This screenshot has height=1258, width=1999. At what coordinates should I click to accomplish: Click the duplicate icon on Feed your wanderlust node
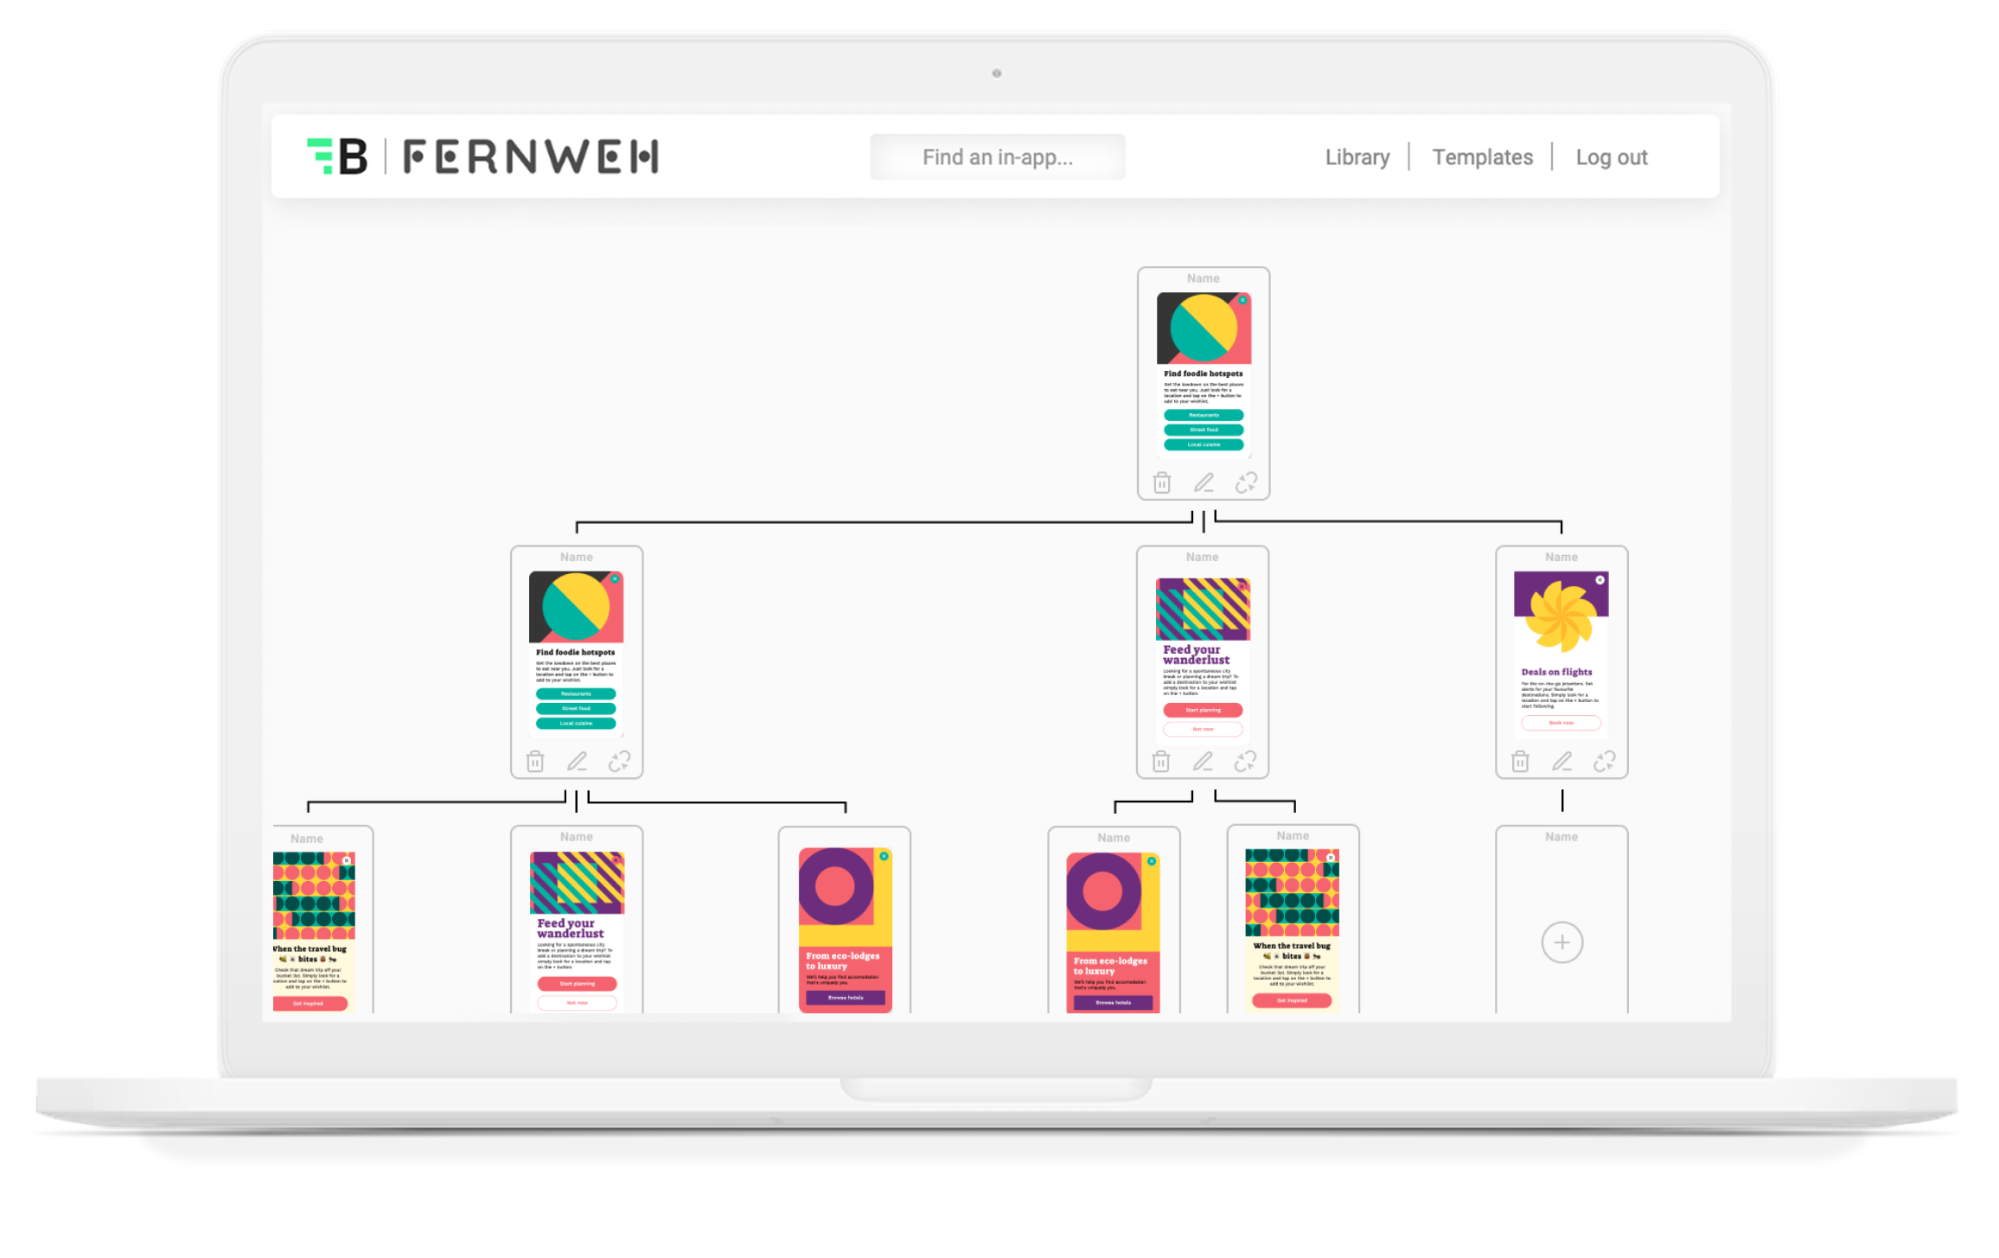(x=1243, y=761)
